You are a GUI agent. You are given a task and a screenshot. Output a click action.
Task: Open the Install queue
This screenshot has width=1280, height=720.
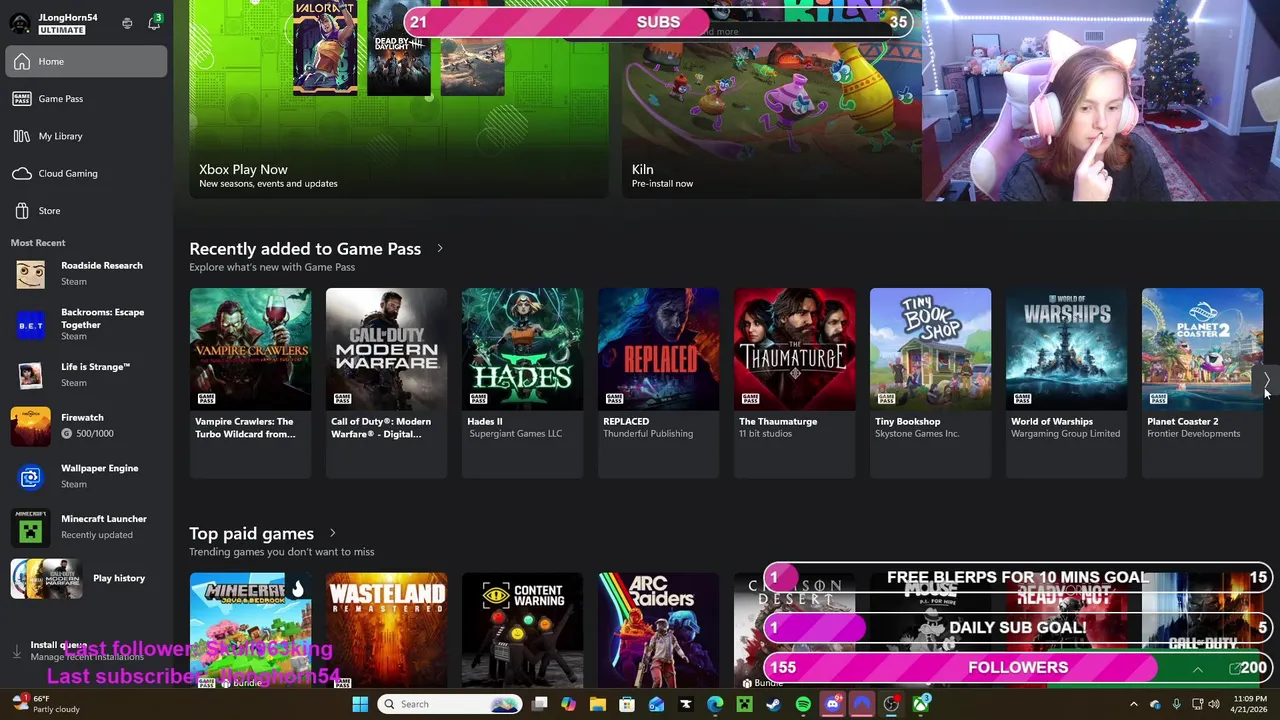click(x=86, y=650)
